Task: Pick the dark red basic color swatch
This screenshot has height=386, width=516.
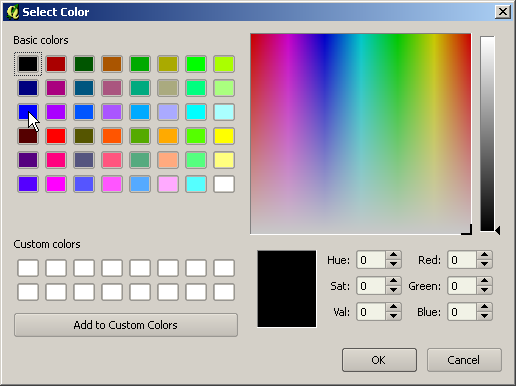Action: coord(56,64)
